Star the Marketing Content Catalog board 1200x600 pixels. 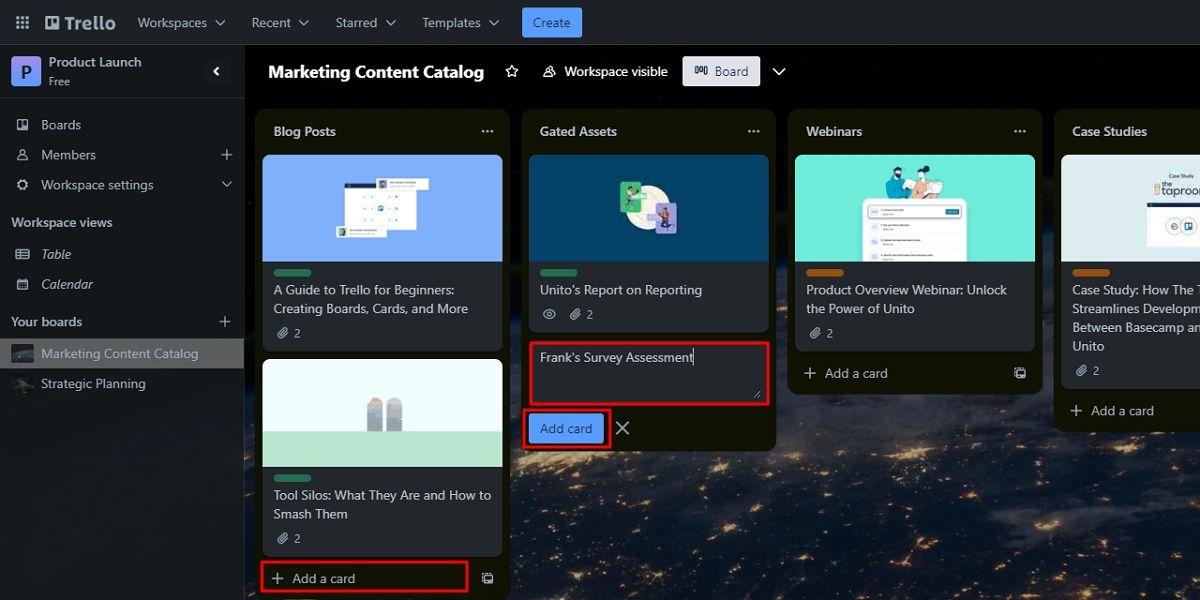point(511,71)
